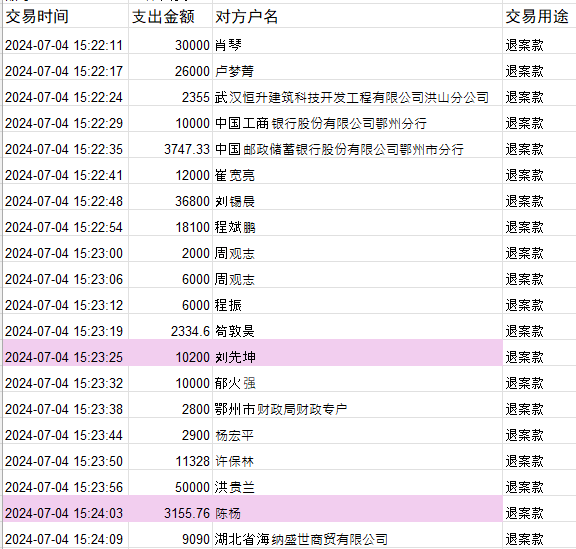This screenshot has width=576, height=549.
Task: Select 退案款 cell in the 陈杨 row
Action: (x=539, y=513)
